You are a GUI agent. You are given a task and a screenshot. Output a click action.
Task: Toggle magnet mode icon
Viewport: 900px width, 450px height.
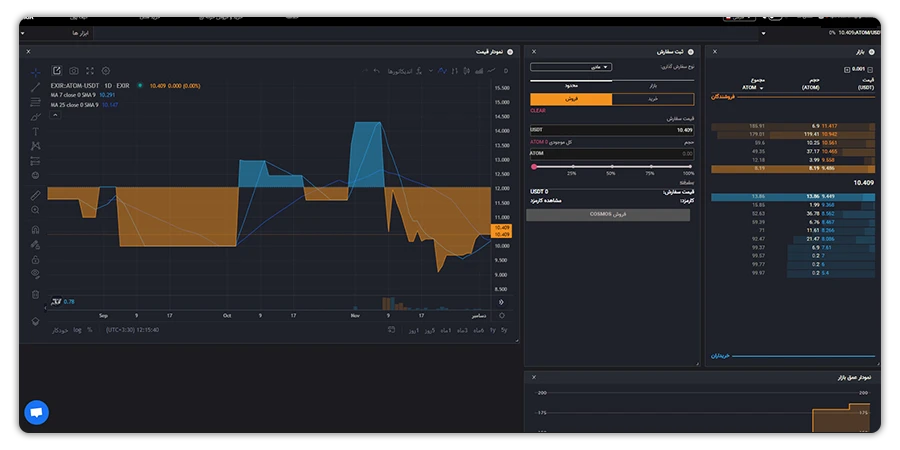point(36,230)
